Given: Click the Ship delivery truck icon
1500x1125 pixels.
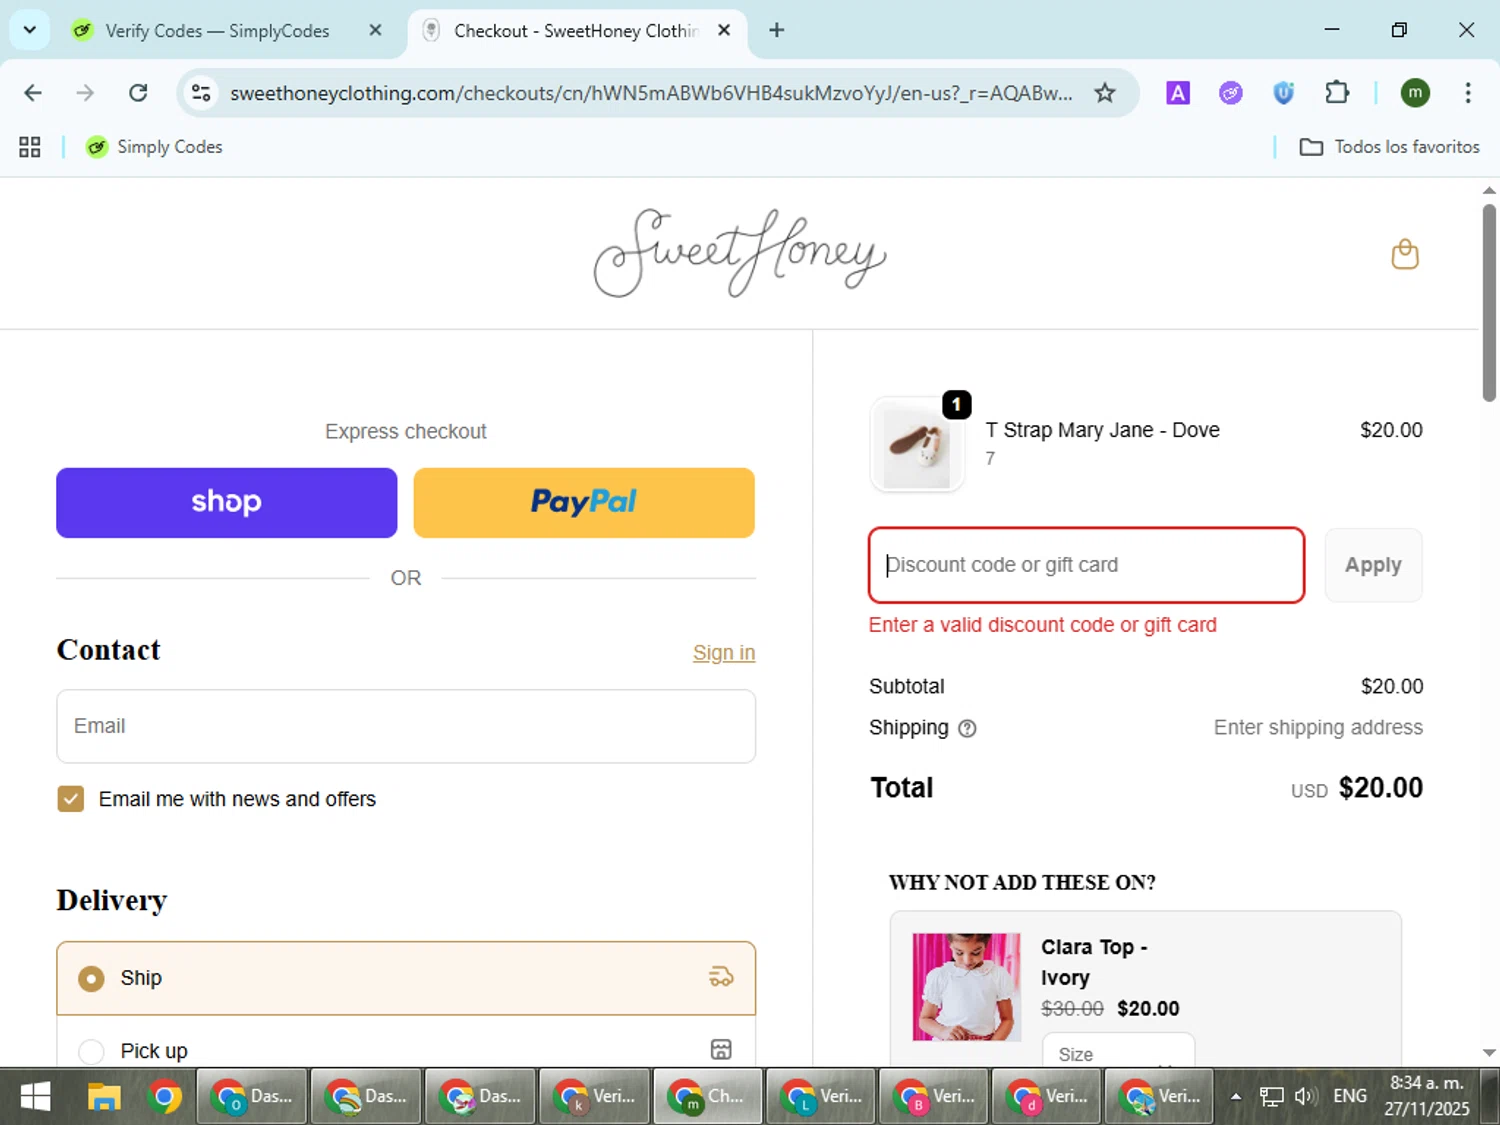Looking at the screenshot, I should point(721,977).
